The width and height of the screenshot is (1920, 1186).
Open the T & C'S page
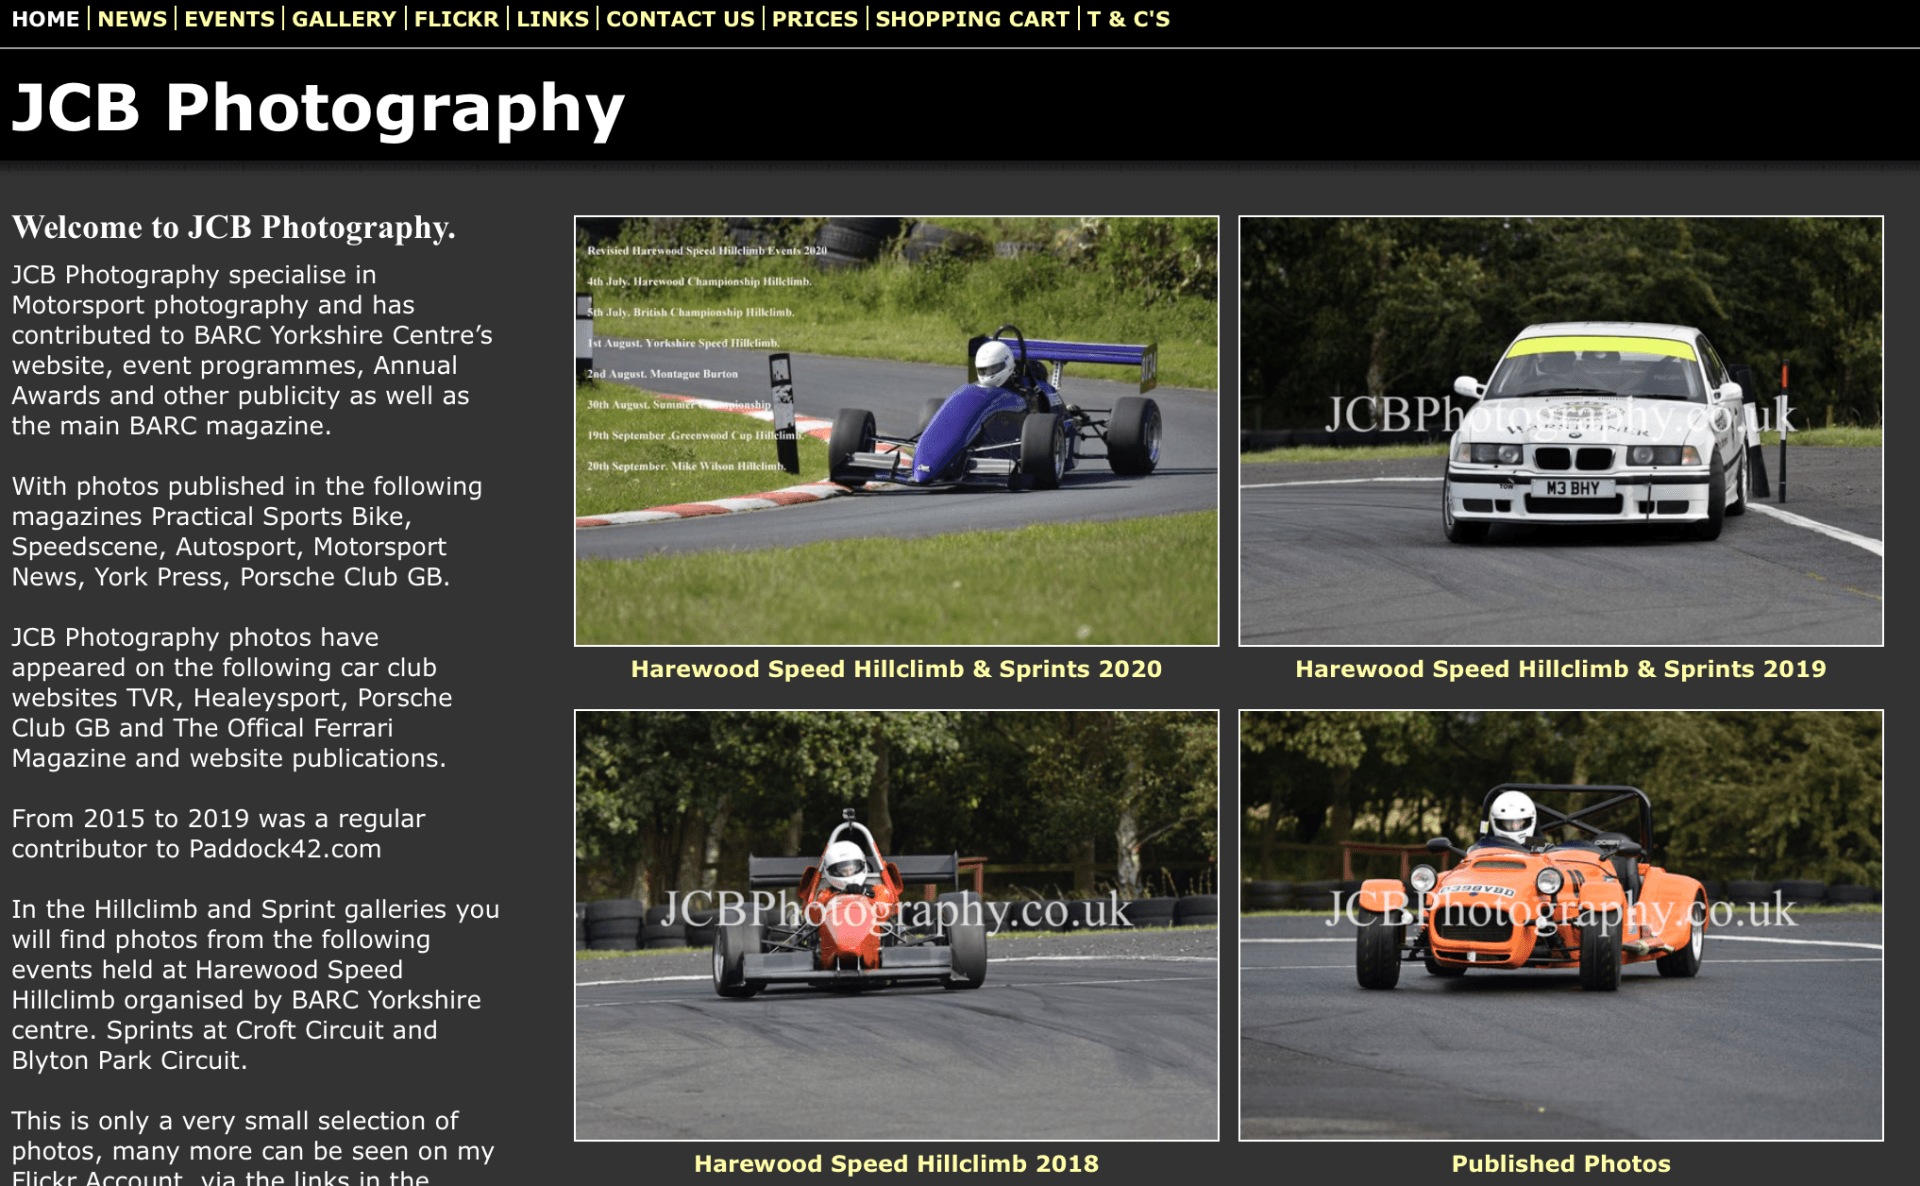1127,18
